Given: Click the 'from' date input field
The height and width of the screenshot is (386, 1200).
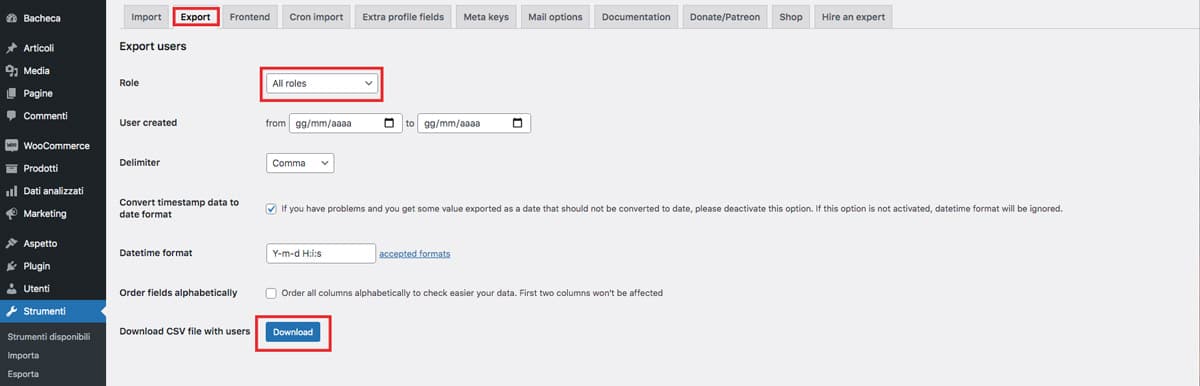Looking at the screenshot, I should click(x=345, y=123).
